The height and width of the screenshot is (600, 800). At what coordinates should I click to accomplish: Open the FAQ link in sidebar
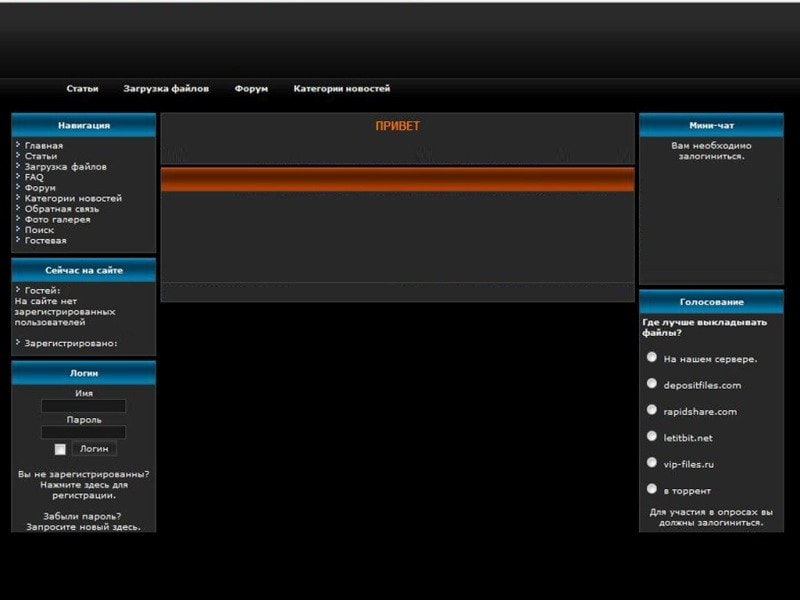coord(34,177)
